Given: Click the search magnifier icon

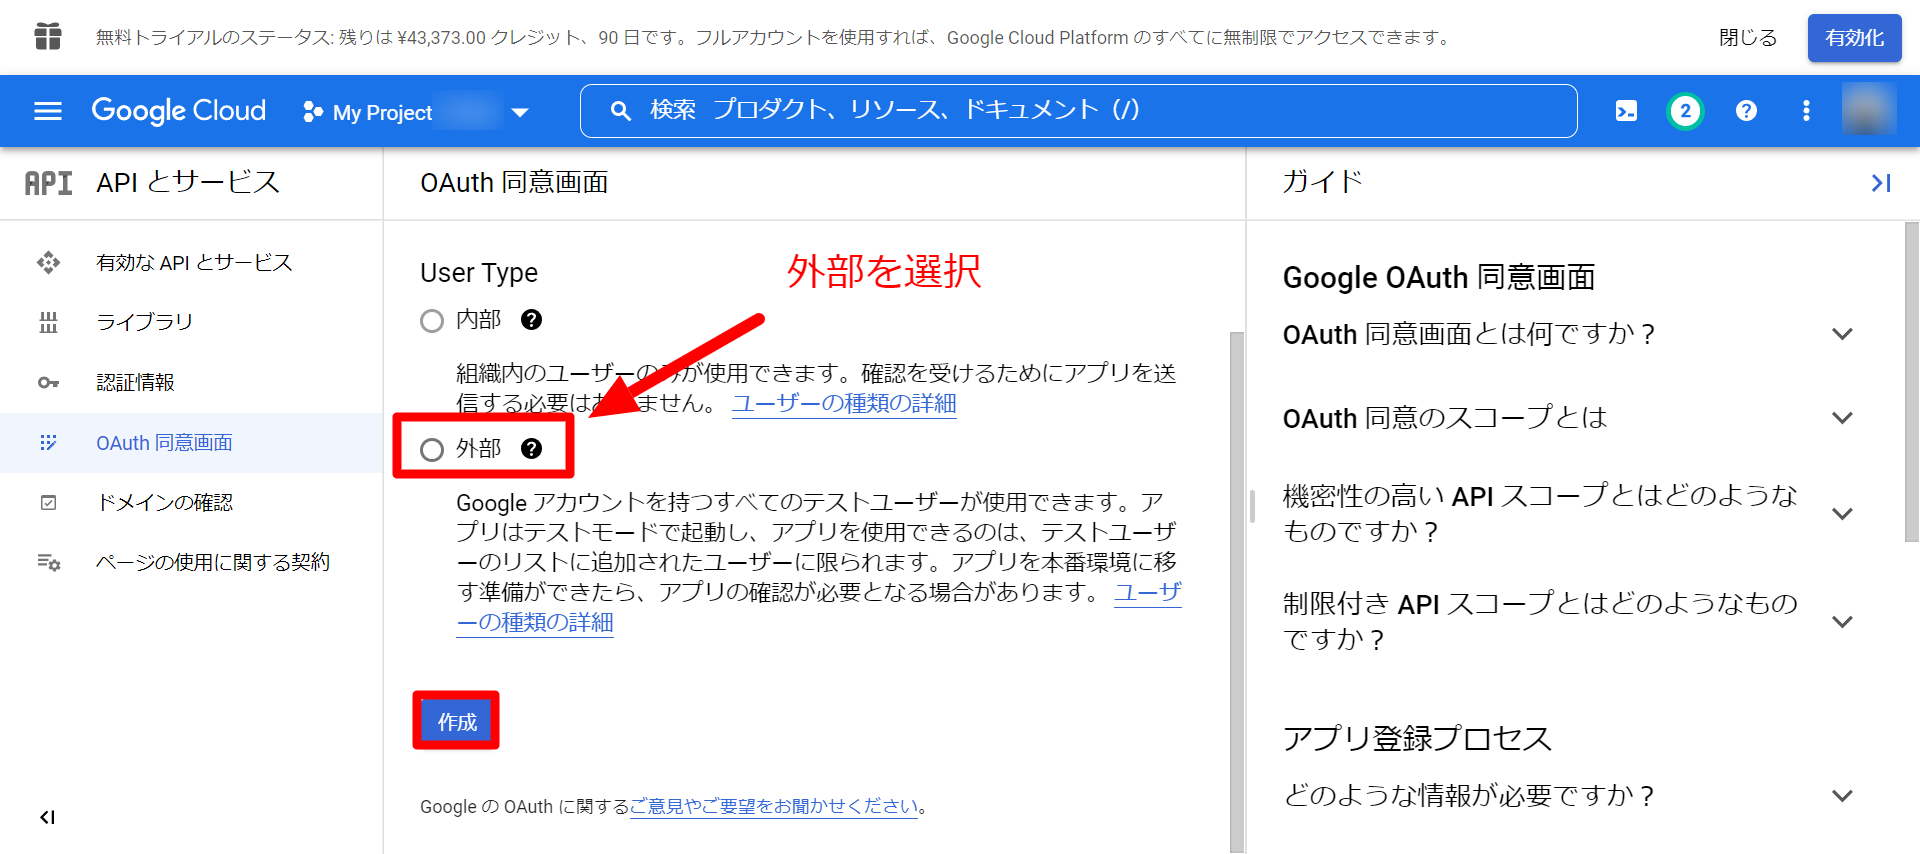Looking at the screenshot, I should pos(621,111).
